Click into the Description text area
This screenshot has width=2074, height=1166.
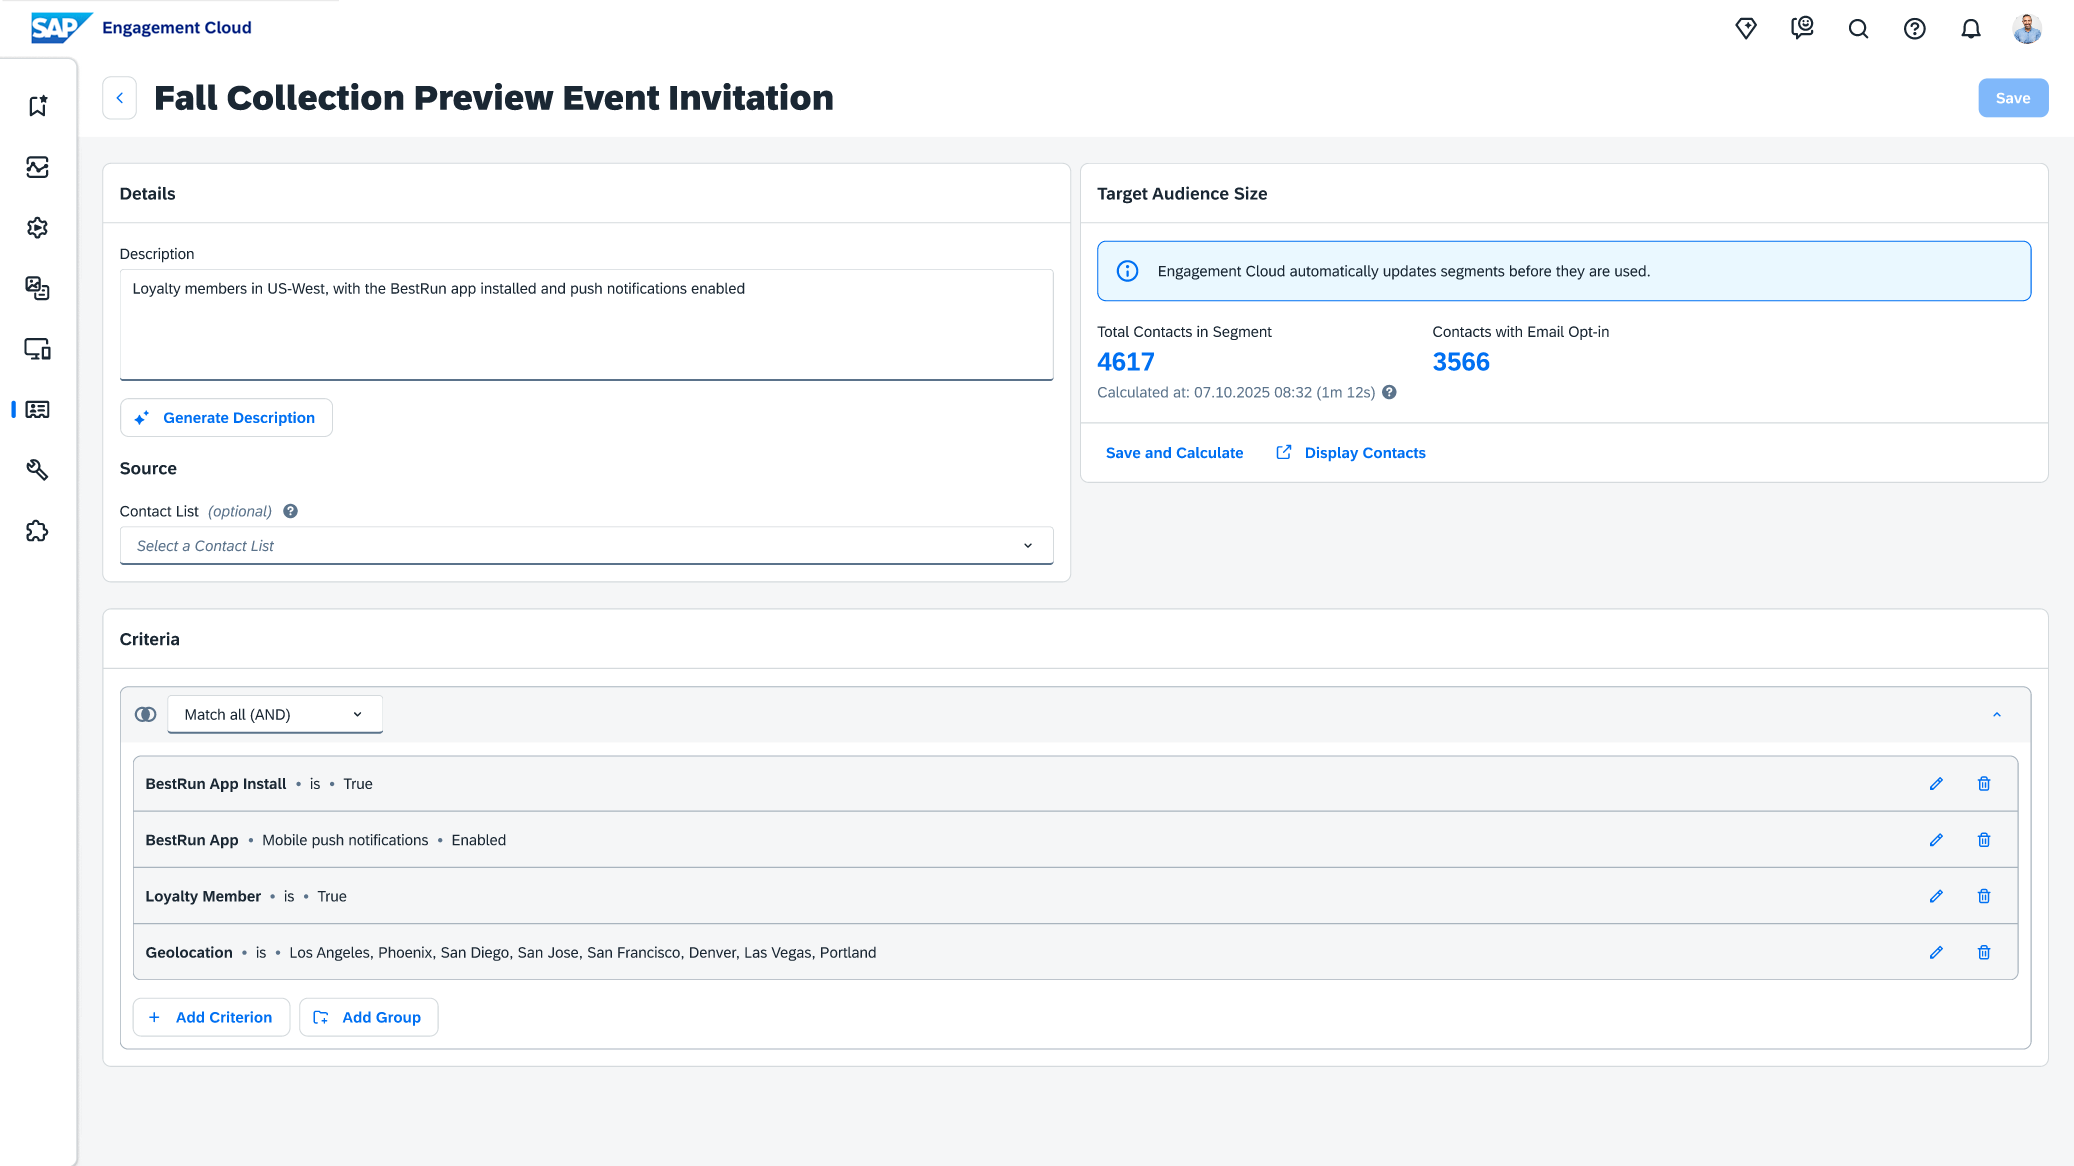coord(586,324)
